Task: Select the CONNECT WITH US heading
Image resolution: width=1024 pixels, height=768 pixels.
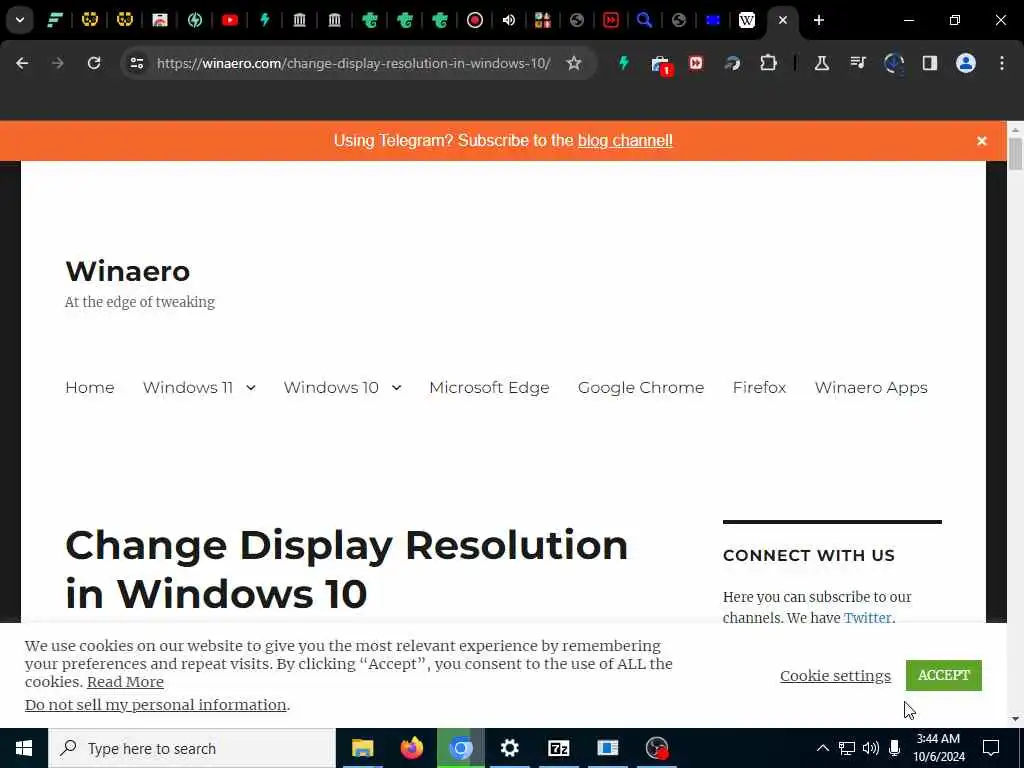Action: coord(808,556)
